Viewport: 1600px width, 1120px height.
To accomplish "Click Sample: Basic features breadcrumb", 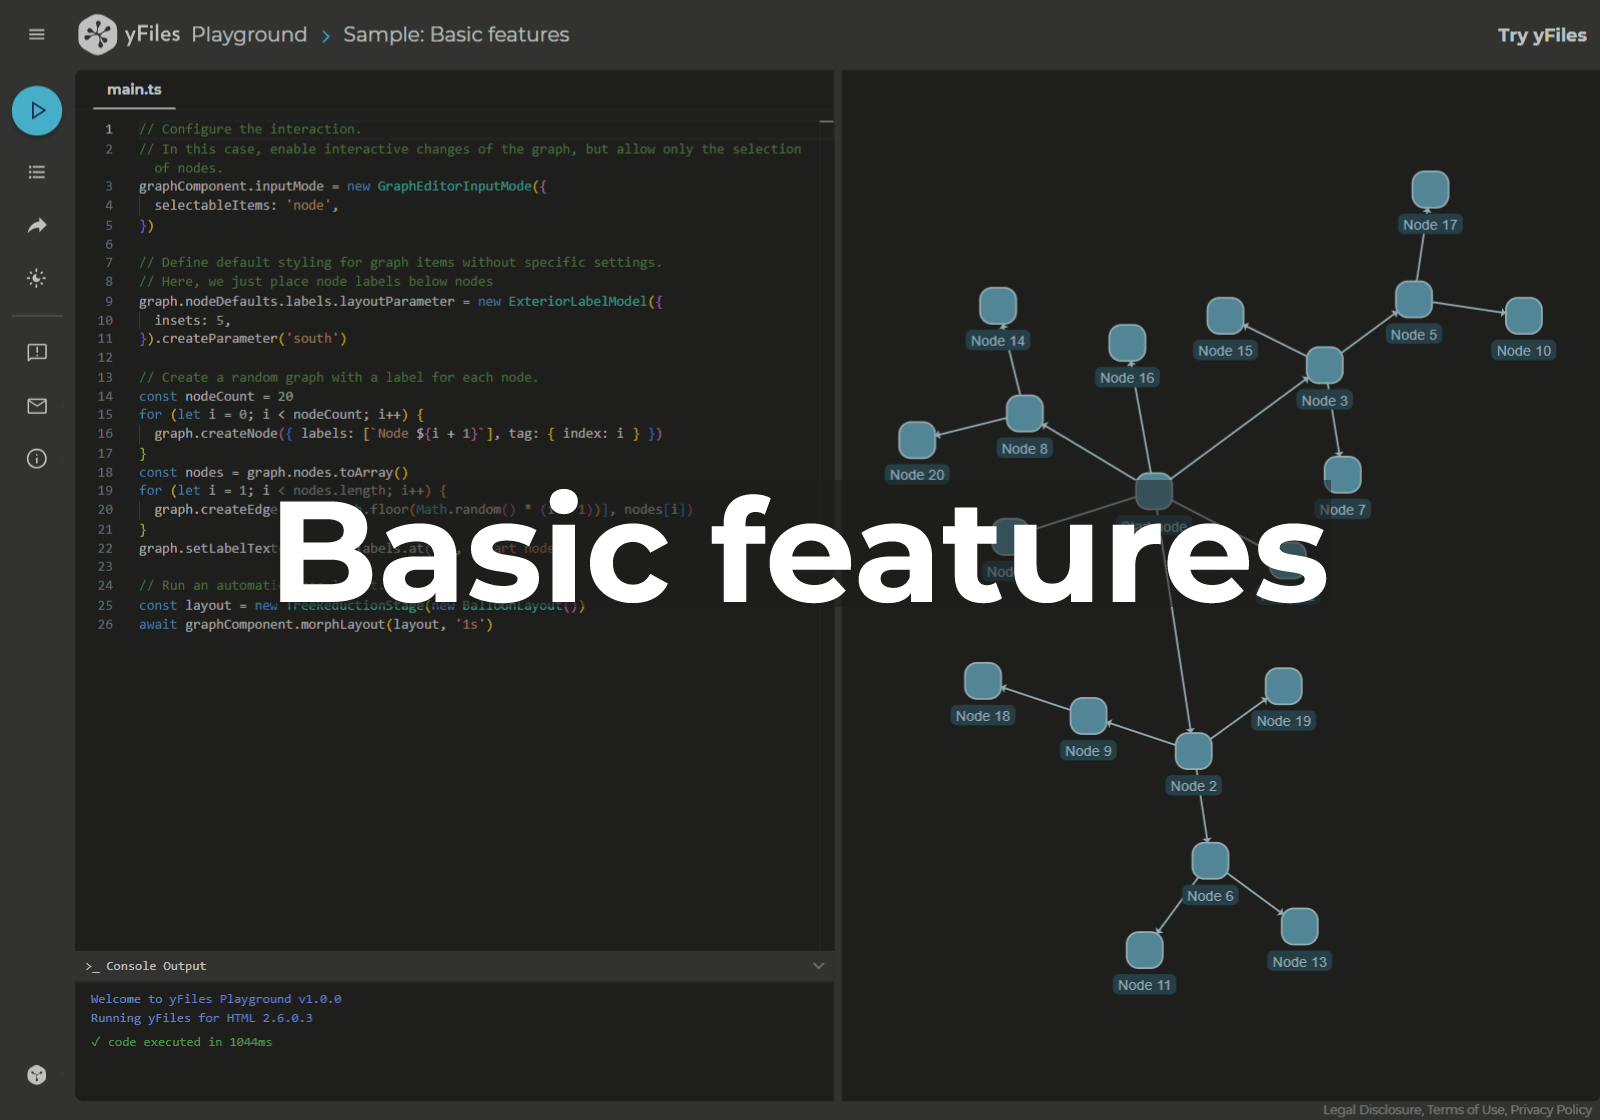I will click(456, 35).
